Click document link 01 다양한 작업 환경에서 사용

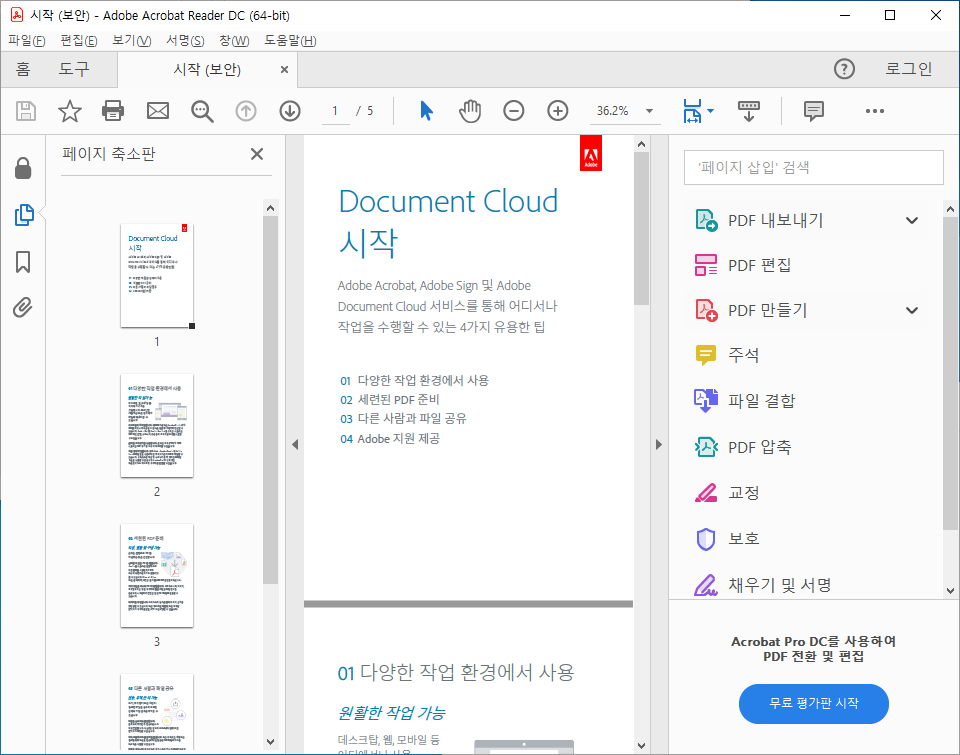tap(414, 380)
